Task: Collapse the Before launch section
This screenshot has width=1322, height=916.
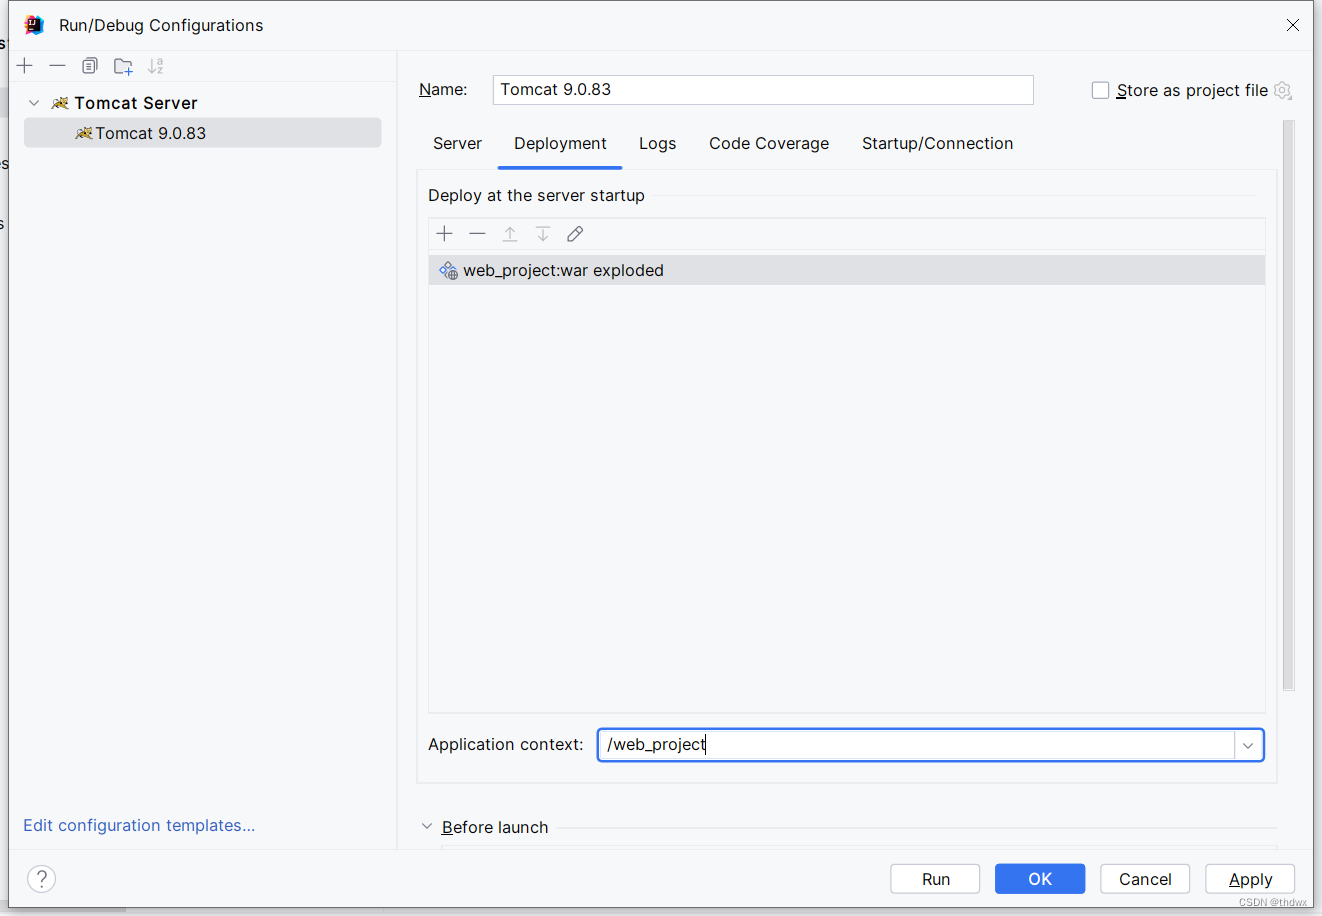Action: (x=427, y=827)
